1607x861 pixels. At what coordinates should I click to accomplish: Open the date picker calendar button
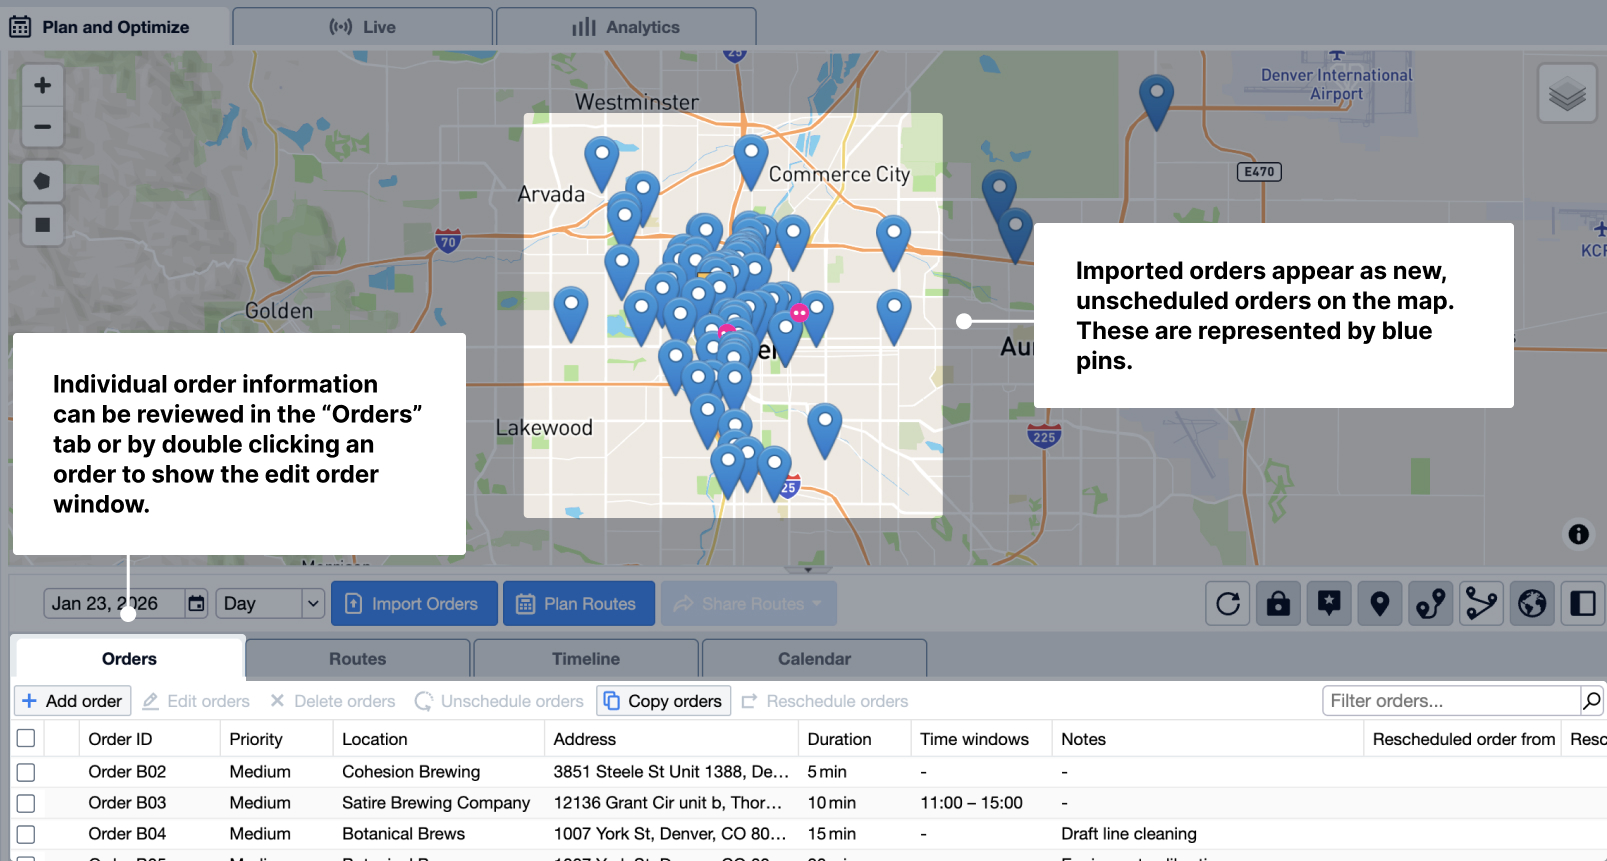197,603
